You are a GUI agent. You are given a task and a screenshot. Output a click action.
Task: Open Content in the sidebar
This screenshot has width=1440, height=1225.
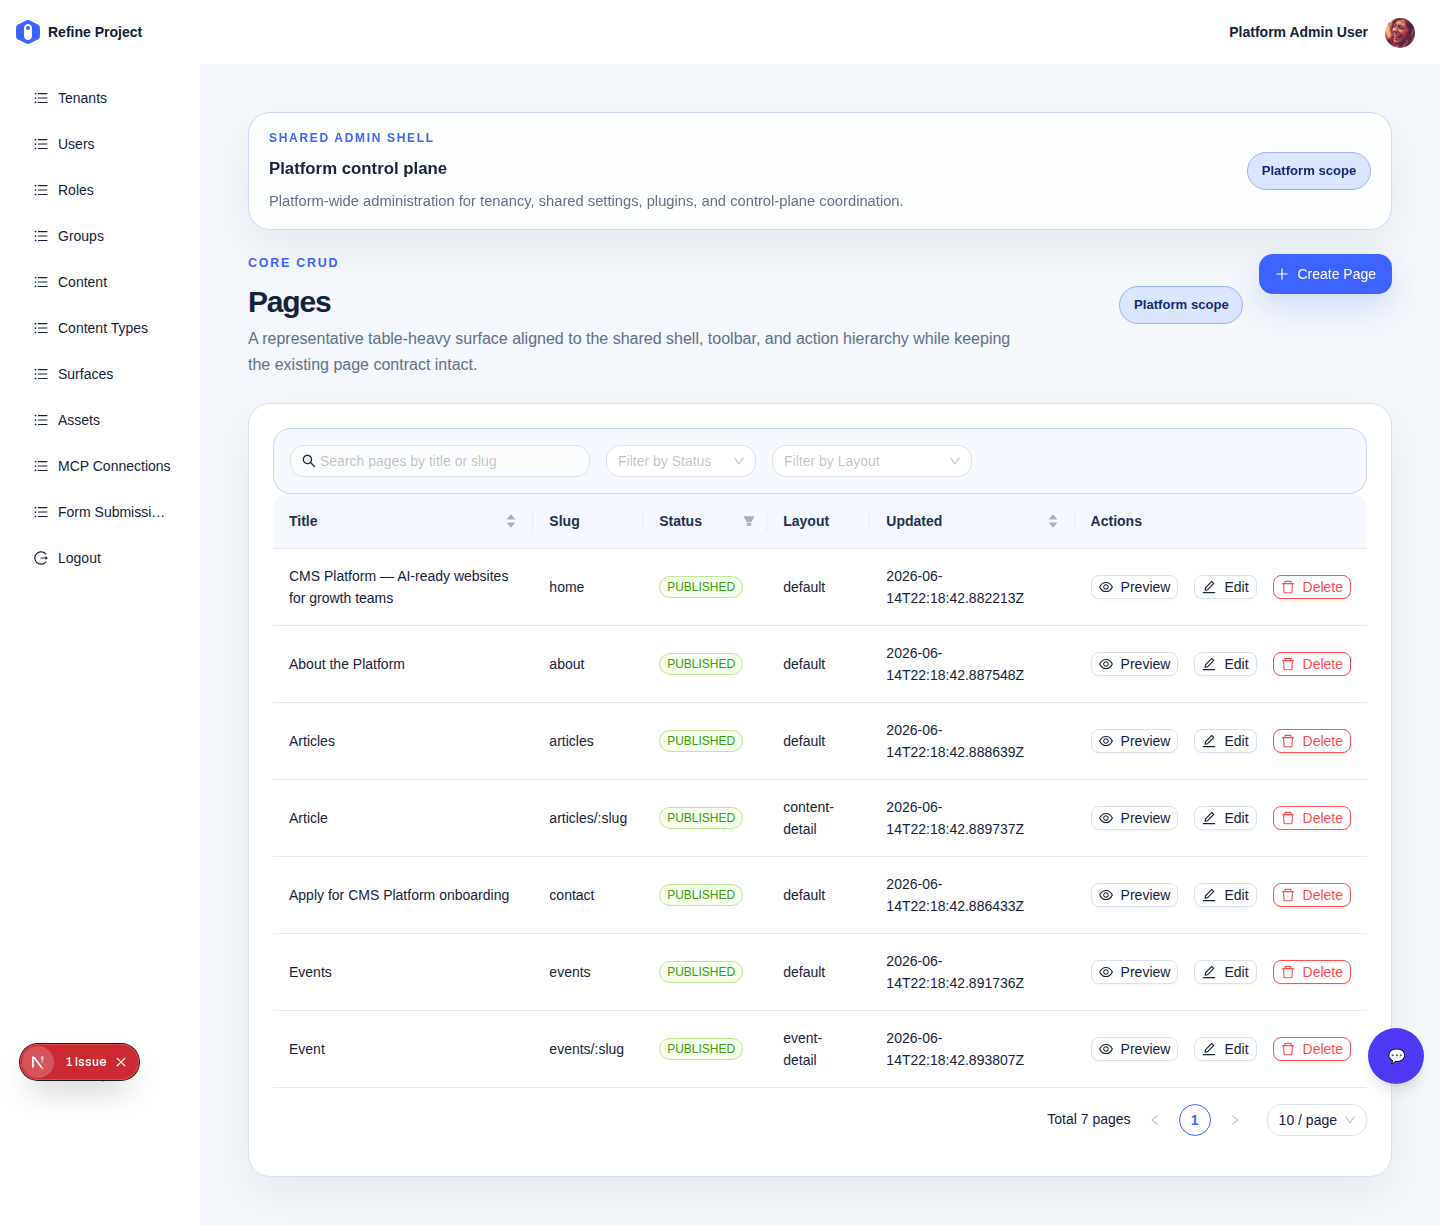[x=100, y=282]
